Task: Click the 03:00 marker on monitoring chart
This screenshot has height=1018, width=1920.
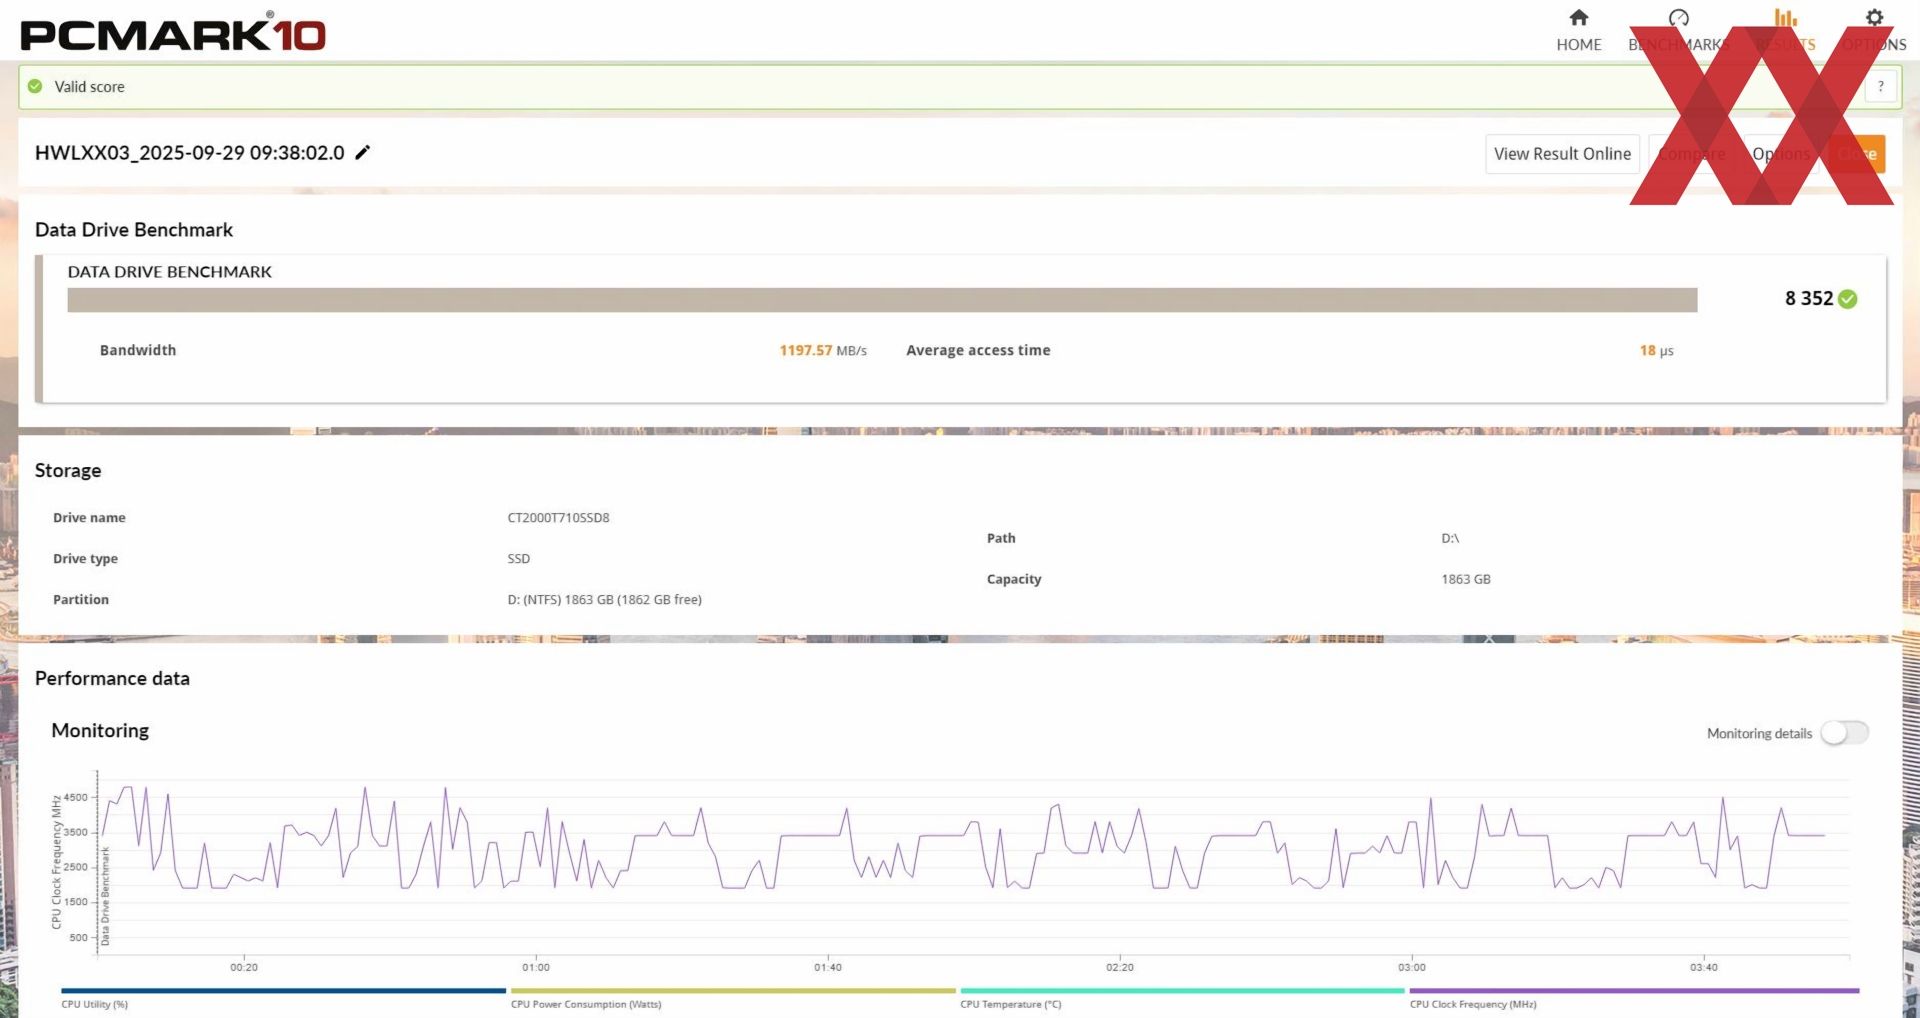Action: [1412, 967]
